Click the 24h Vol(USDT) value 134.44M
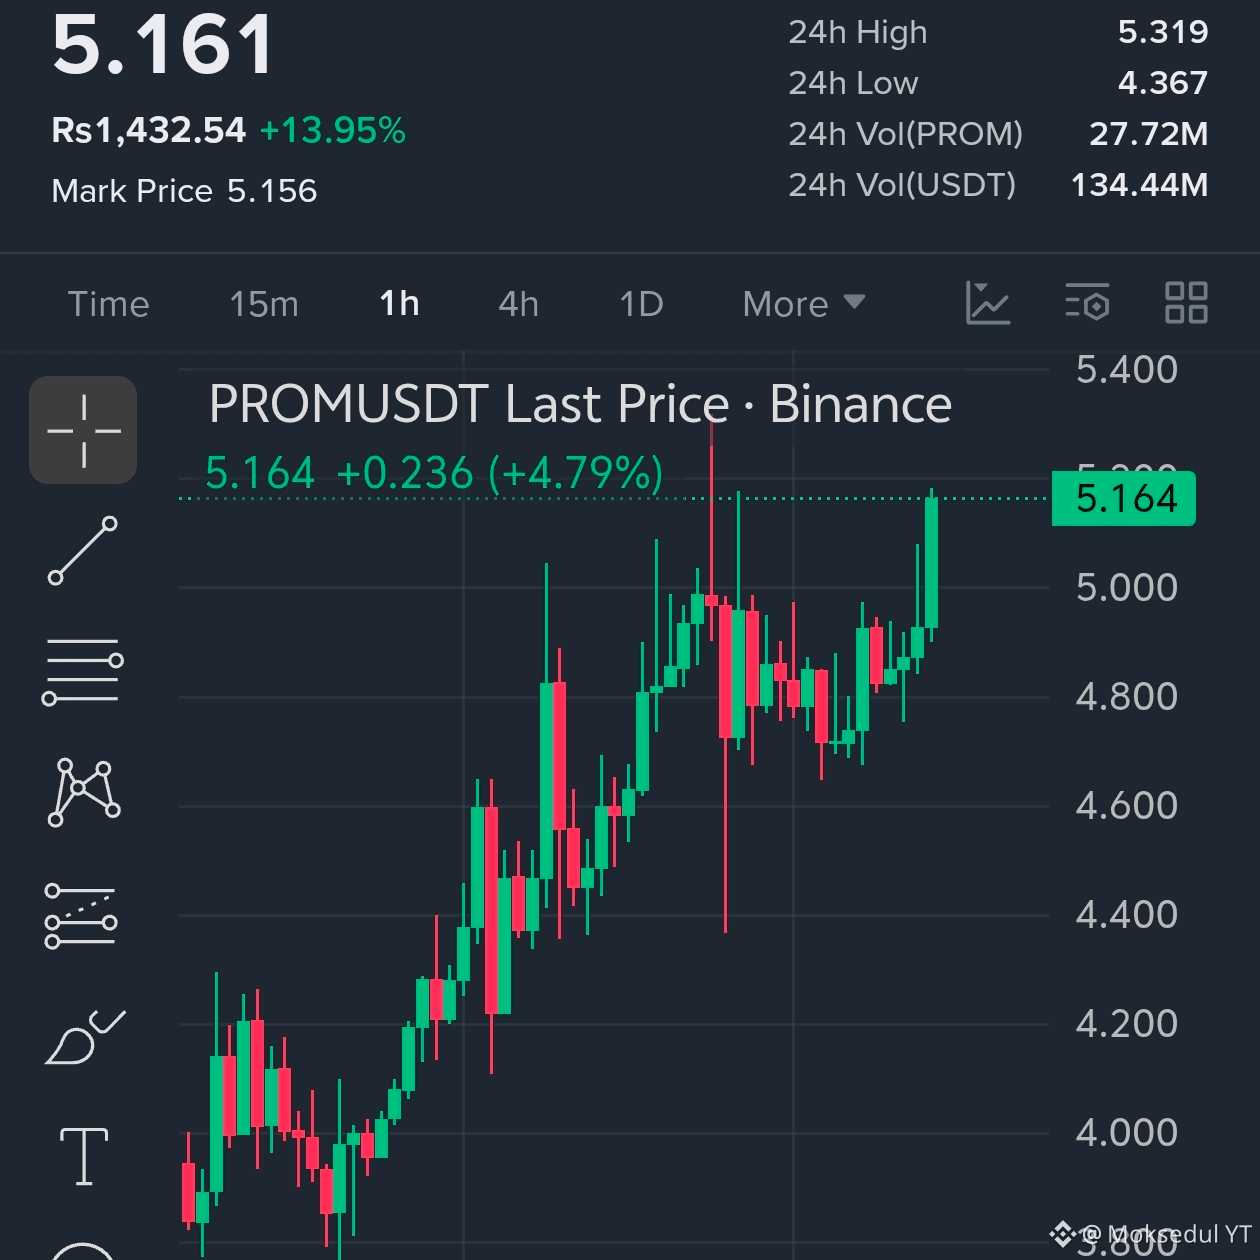Image resolution: width=1260 pixels, height=1260 pixels. (x=1140, y=185)
